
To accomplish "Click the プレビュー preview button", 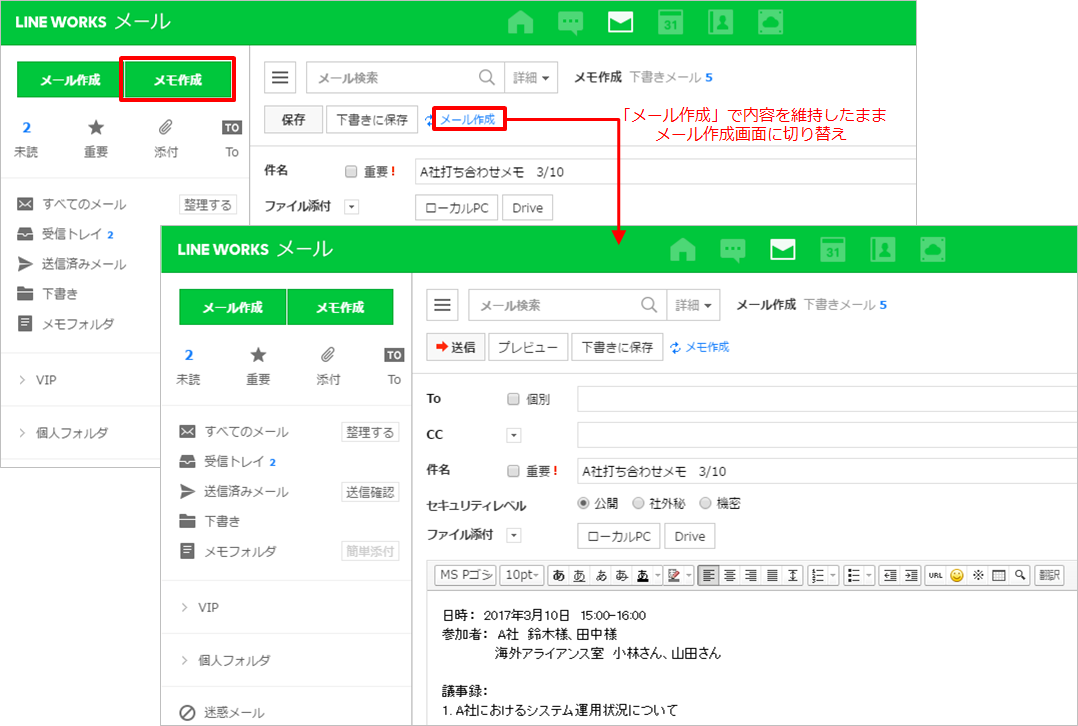I will 528,347.
